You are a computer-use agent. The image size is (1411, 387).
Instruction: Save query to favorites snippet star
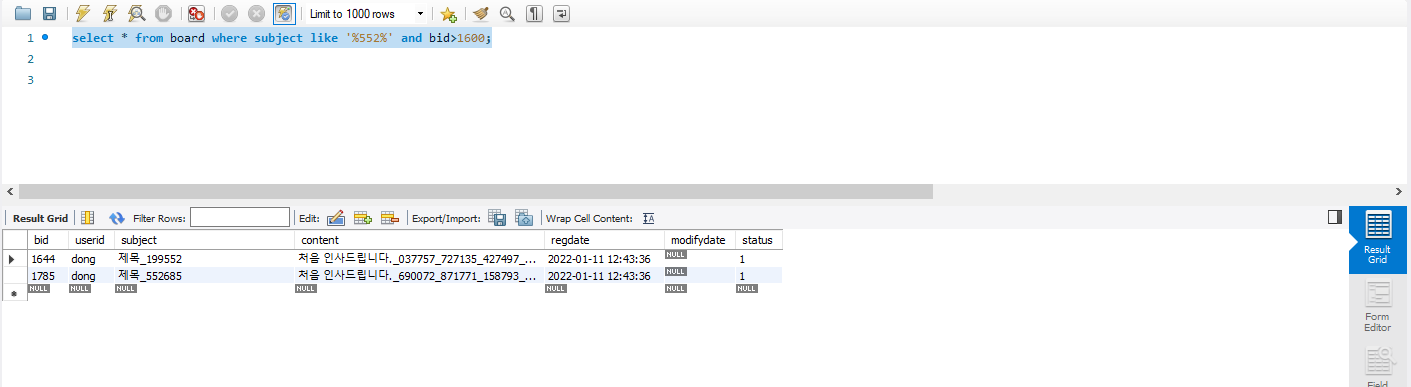448,14
